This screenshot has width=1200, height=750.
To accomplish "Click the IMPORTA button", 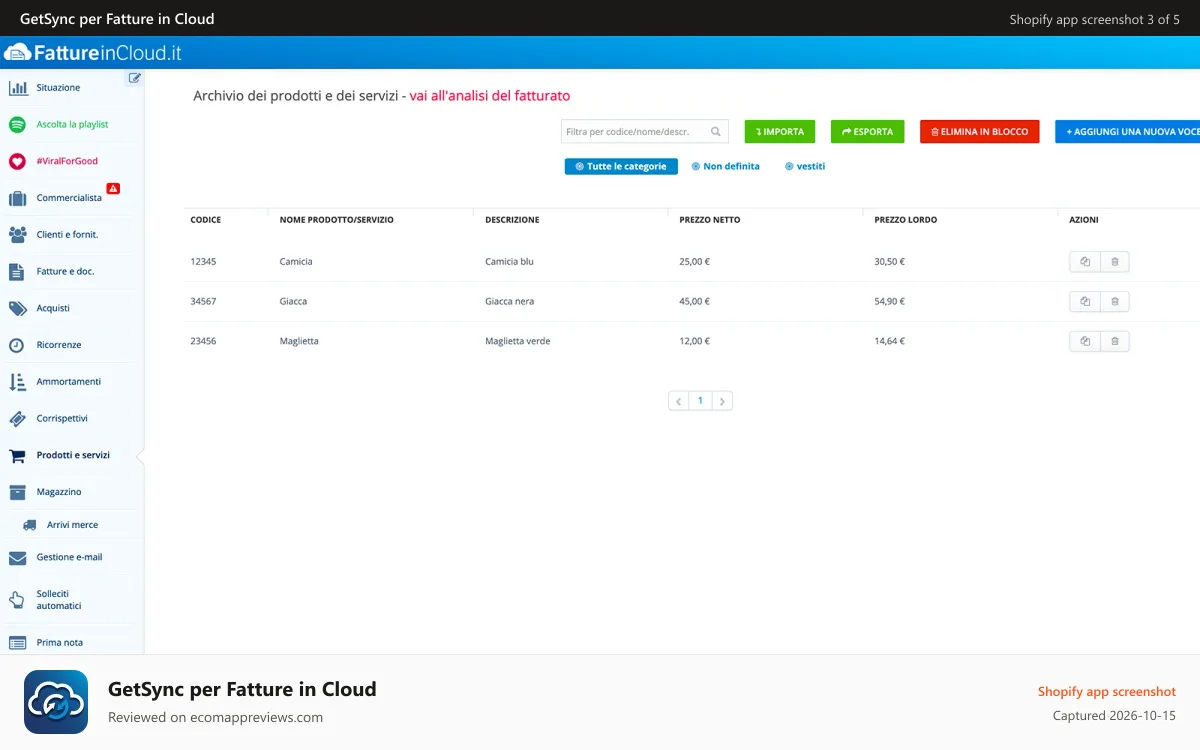I will point(780,131).
